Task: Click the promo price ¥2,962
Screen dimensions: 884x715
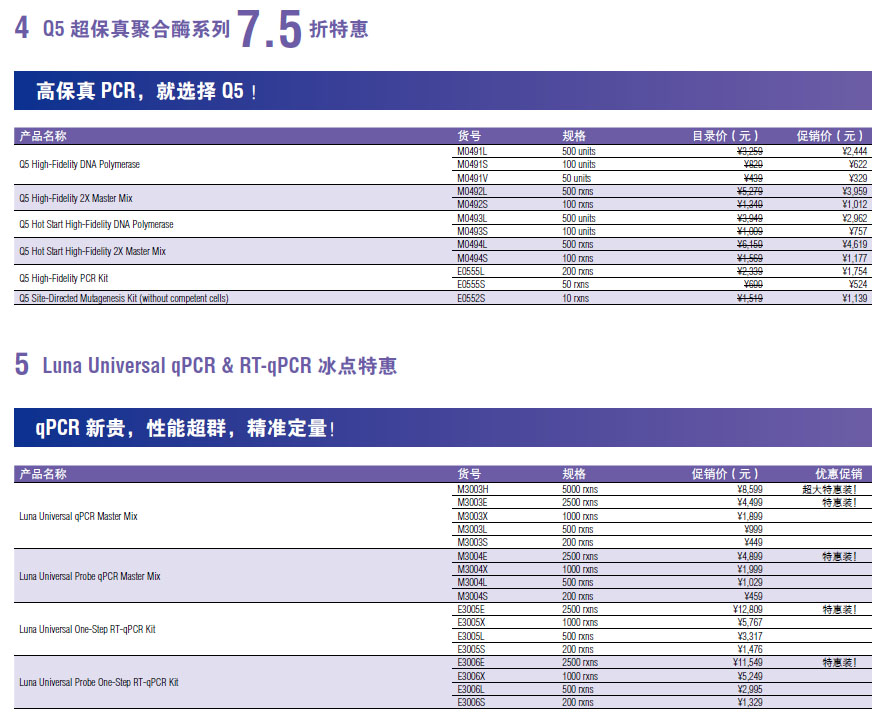Action: pos(855,218)
